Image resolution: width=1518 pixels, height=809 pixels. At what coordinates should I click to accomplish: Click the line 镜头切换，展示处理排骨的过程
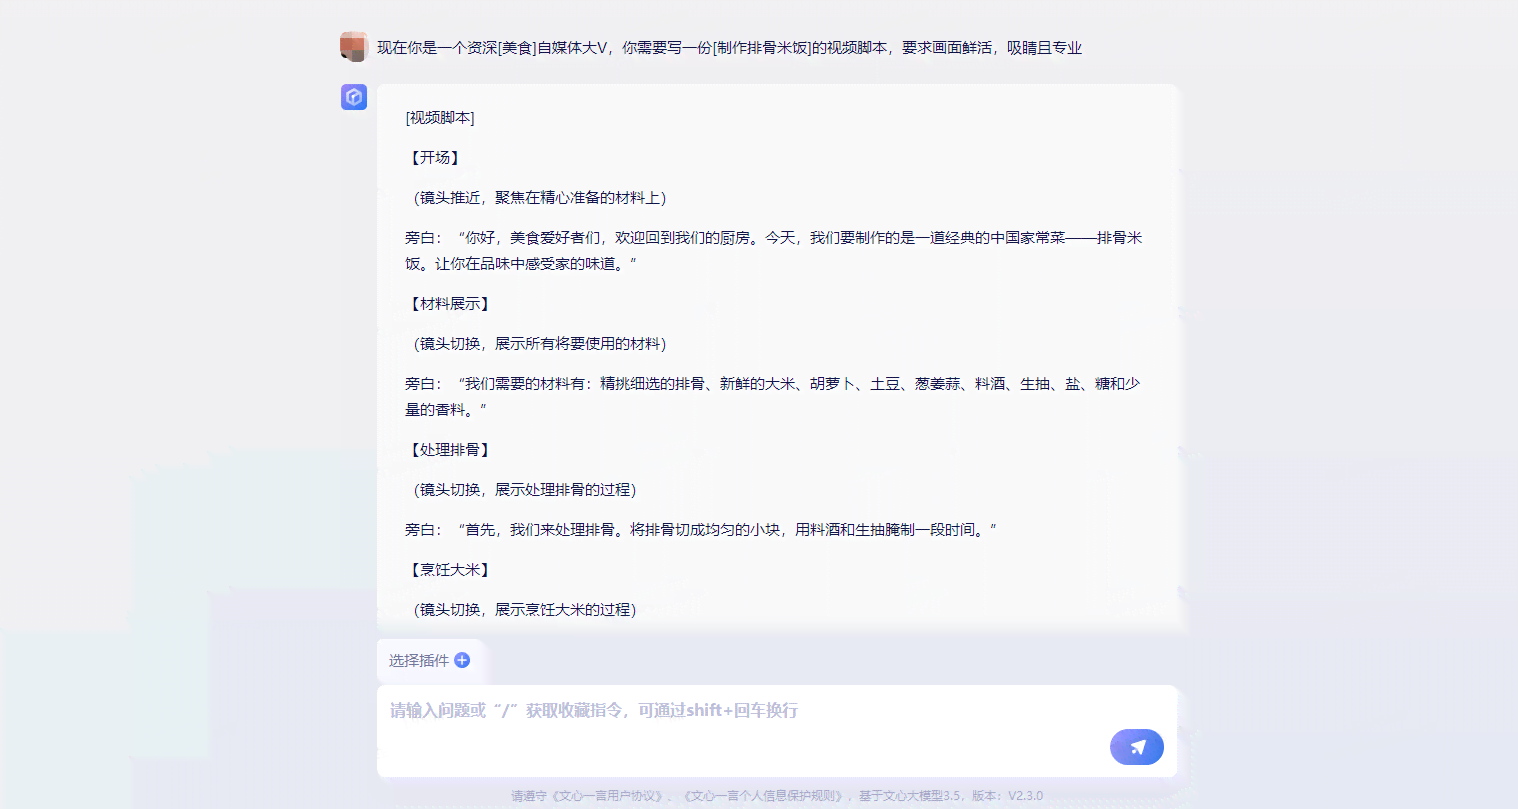click(525, 490)
